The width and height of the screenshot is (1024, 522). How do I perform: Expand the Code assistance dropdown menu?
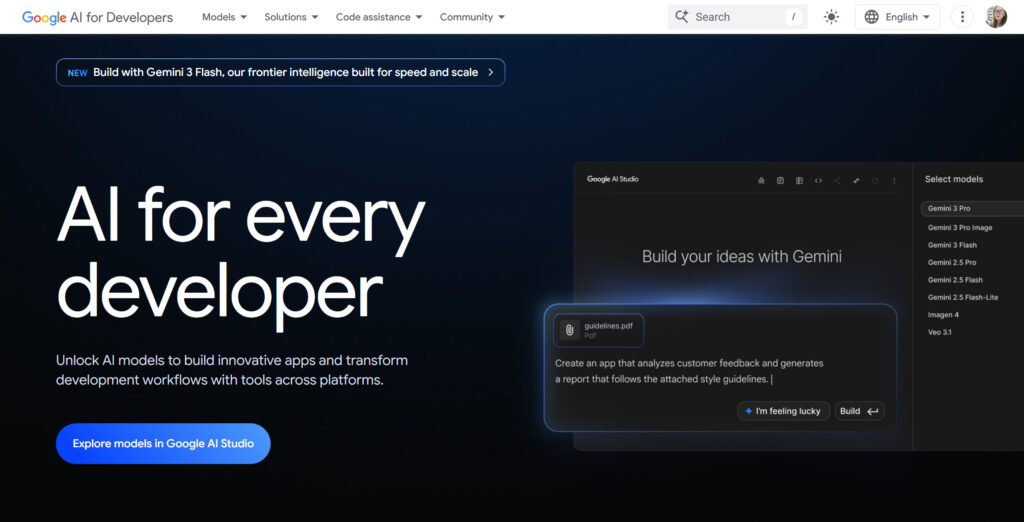click(x=379, y=17)
